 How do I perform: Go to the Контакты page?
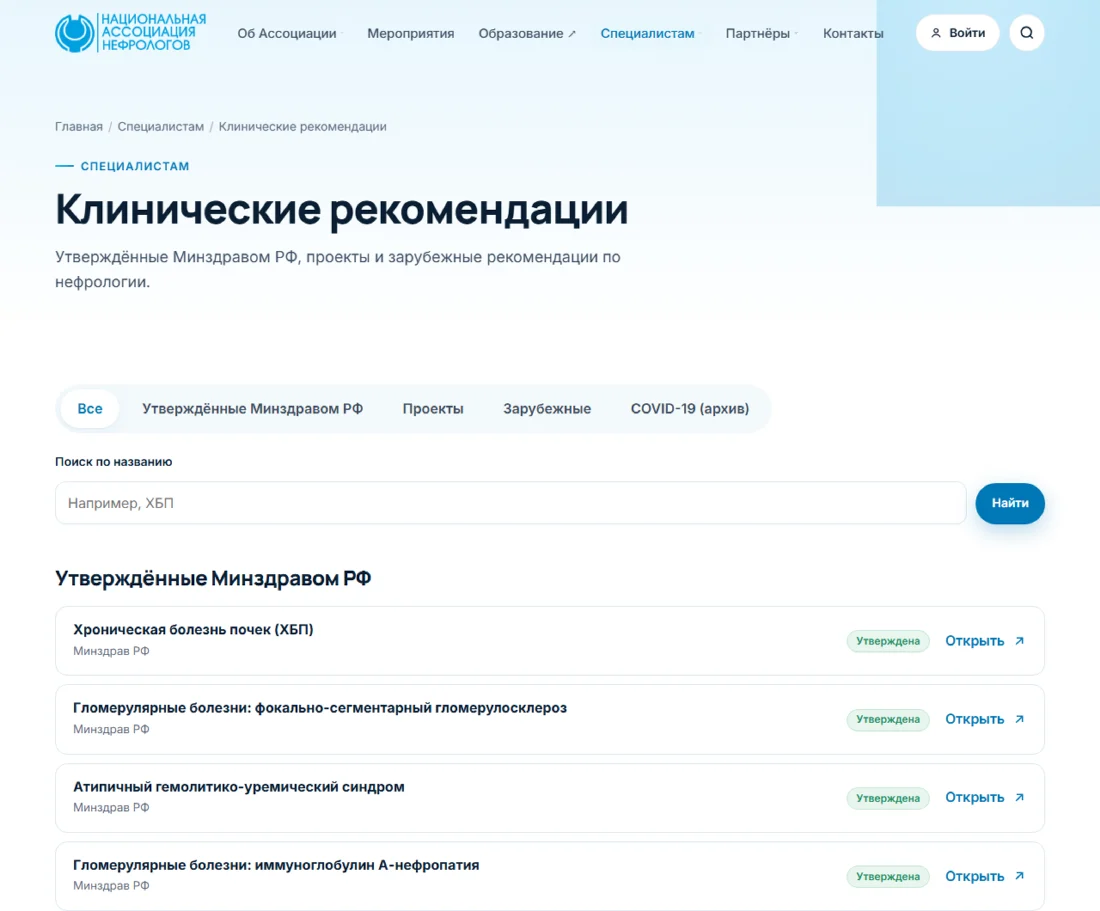pyautogui.click(x=853, y=34)
